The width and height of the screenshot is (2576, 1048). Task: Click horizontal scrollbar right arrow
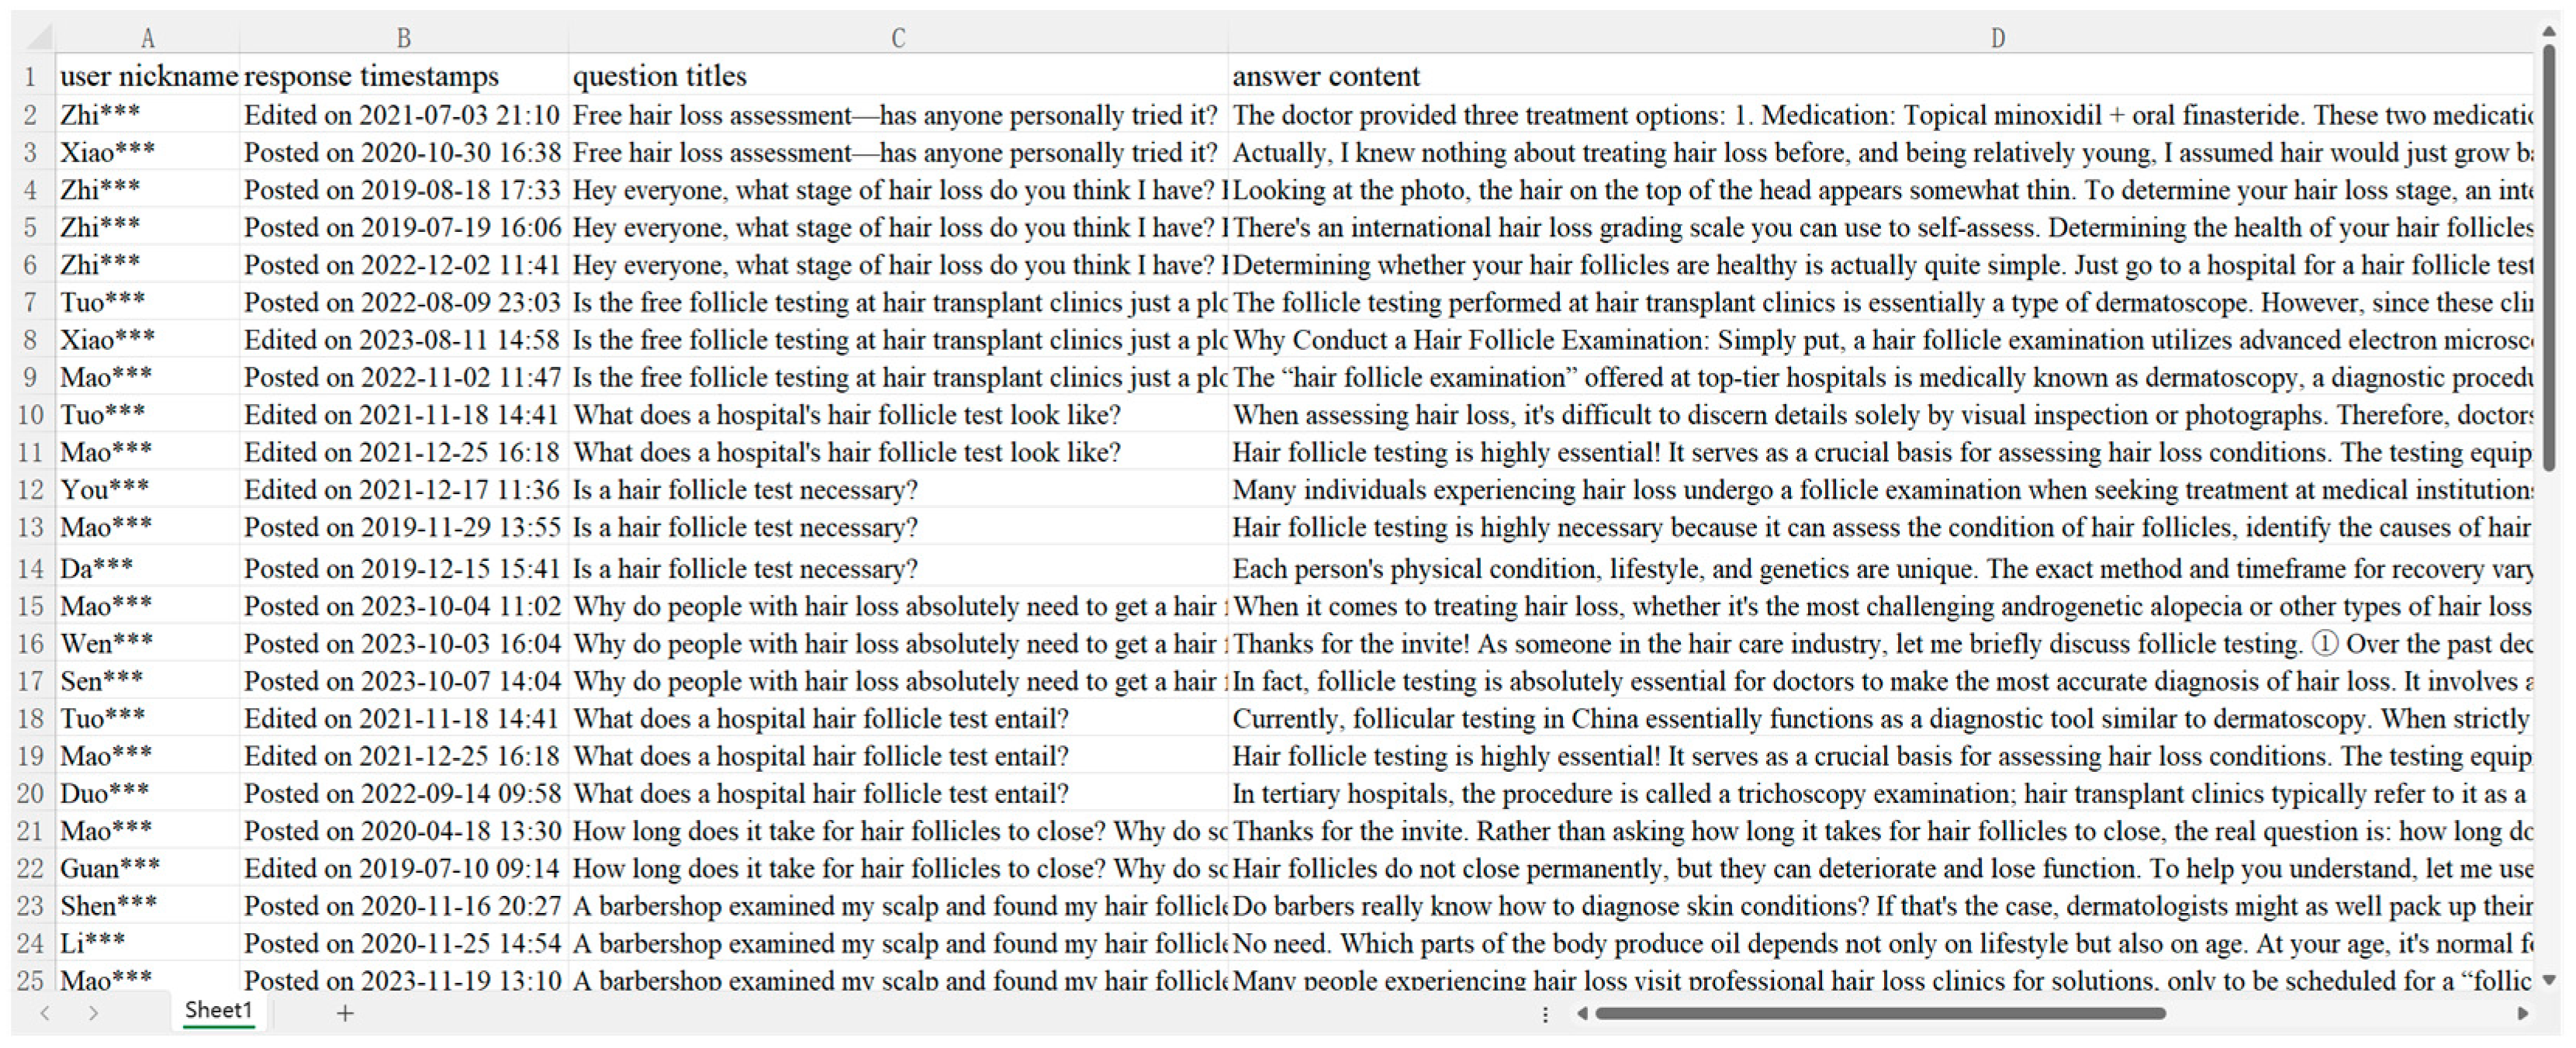point(2522,1013)
